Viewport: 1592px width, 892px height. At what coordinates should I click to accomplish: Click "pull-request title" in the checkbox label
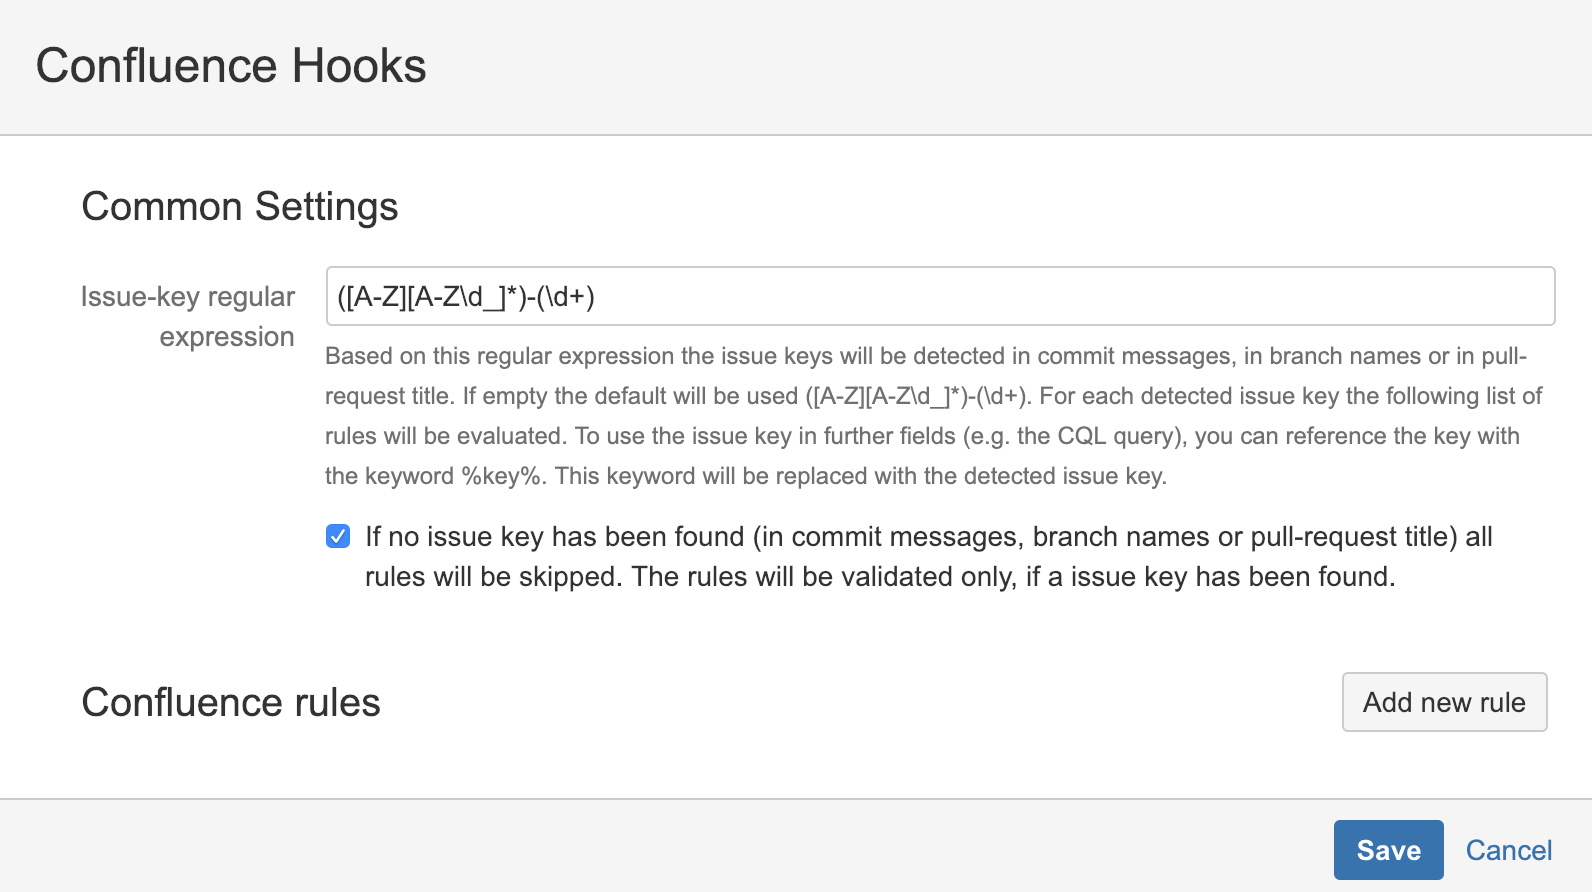coord(1353,537)
